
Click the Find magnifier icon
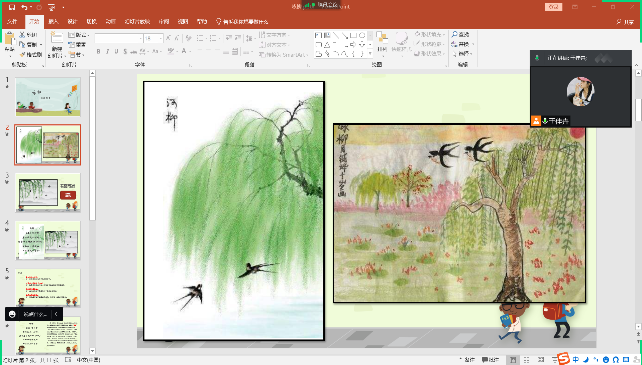(x=454, y=35)
